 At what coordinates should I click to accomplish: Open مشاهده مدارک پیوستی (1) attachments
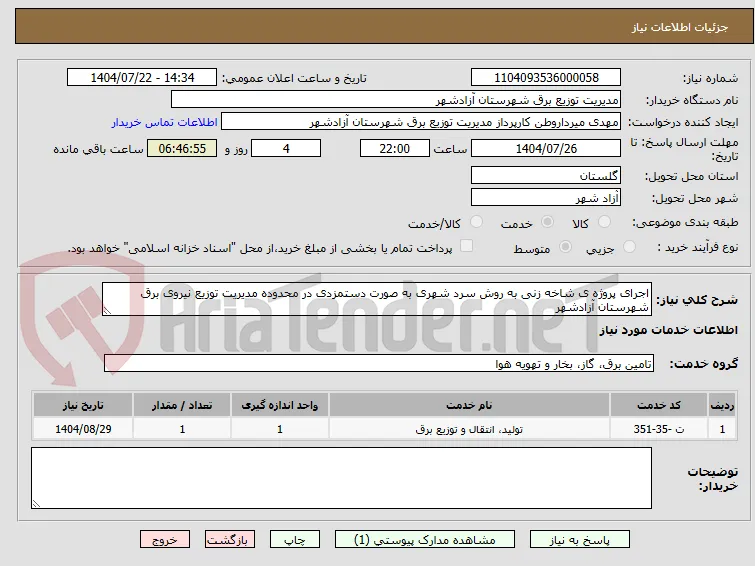[425, 540]
